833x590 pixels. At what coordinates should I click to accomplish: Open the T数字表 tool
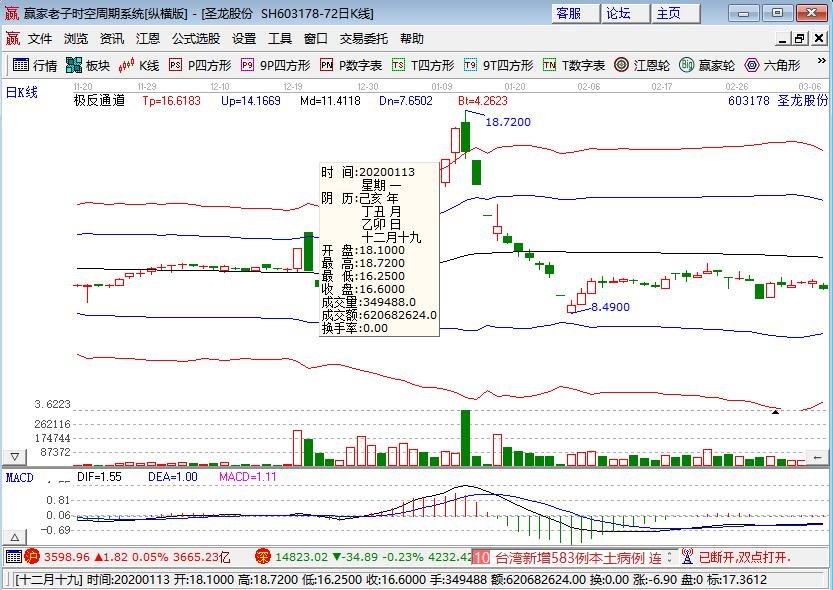[574, 65]
